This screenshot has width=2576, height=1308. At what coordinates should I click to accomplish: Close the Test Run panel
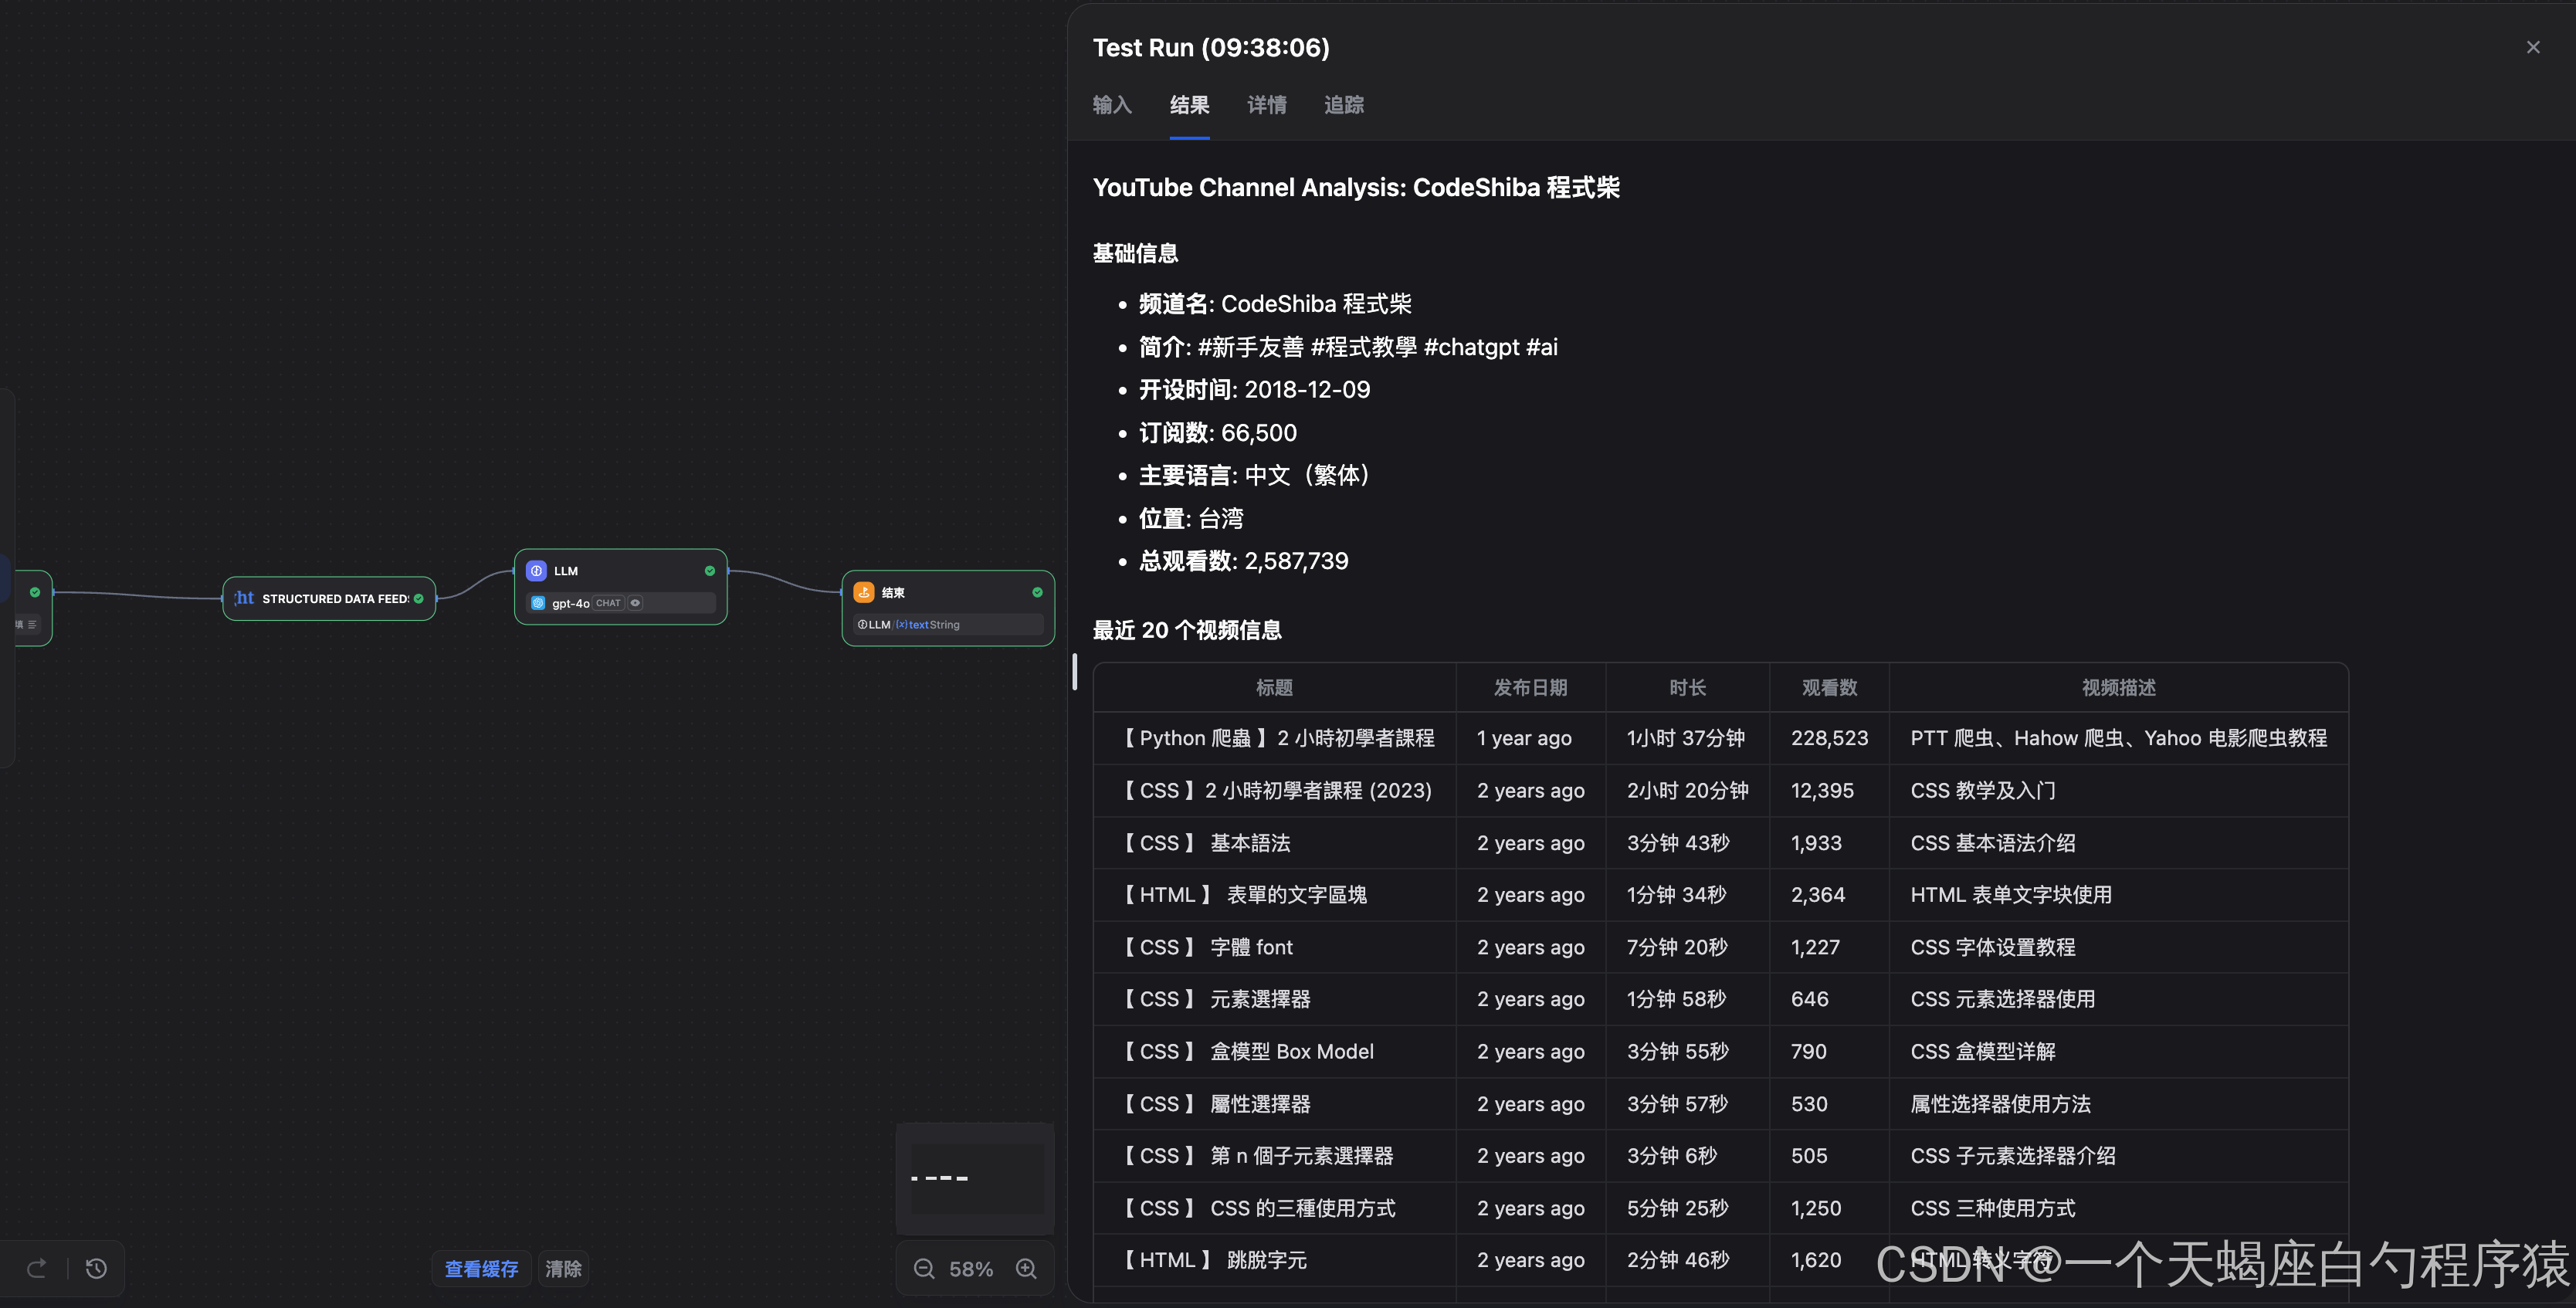(x=2533, y=47)
